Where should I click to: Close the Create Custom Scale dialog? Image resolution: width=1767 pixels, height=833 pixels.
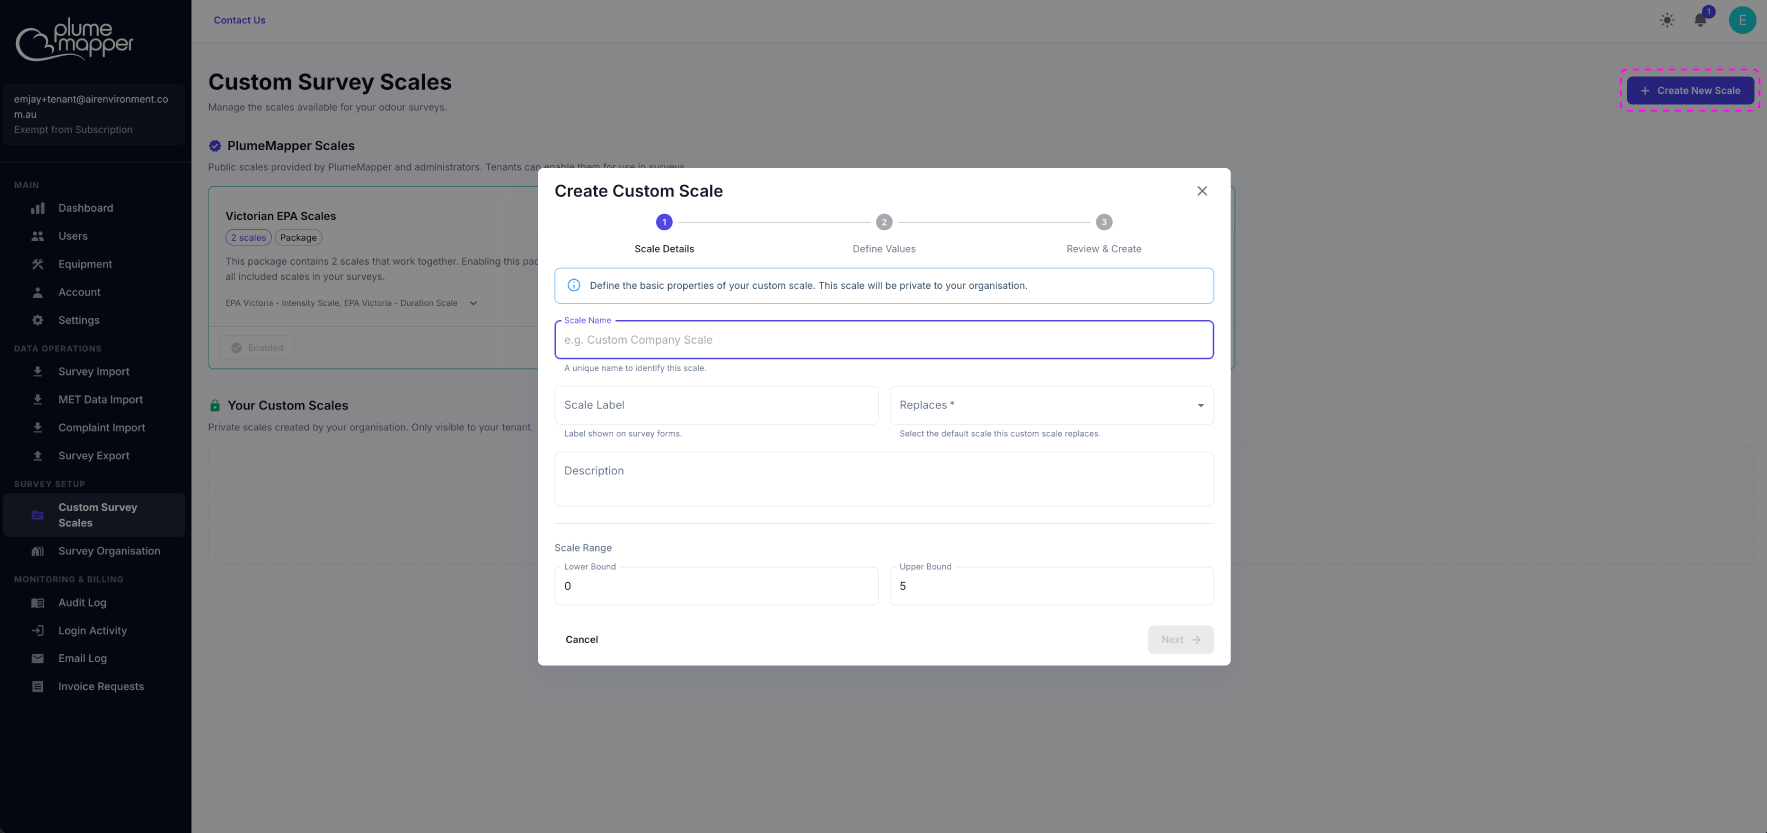point(1202,191)
